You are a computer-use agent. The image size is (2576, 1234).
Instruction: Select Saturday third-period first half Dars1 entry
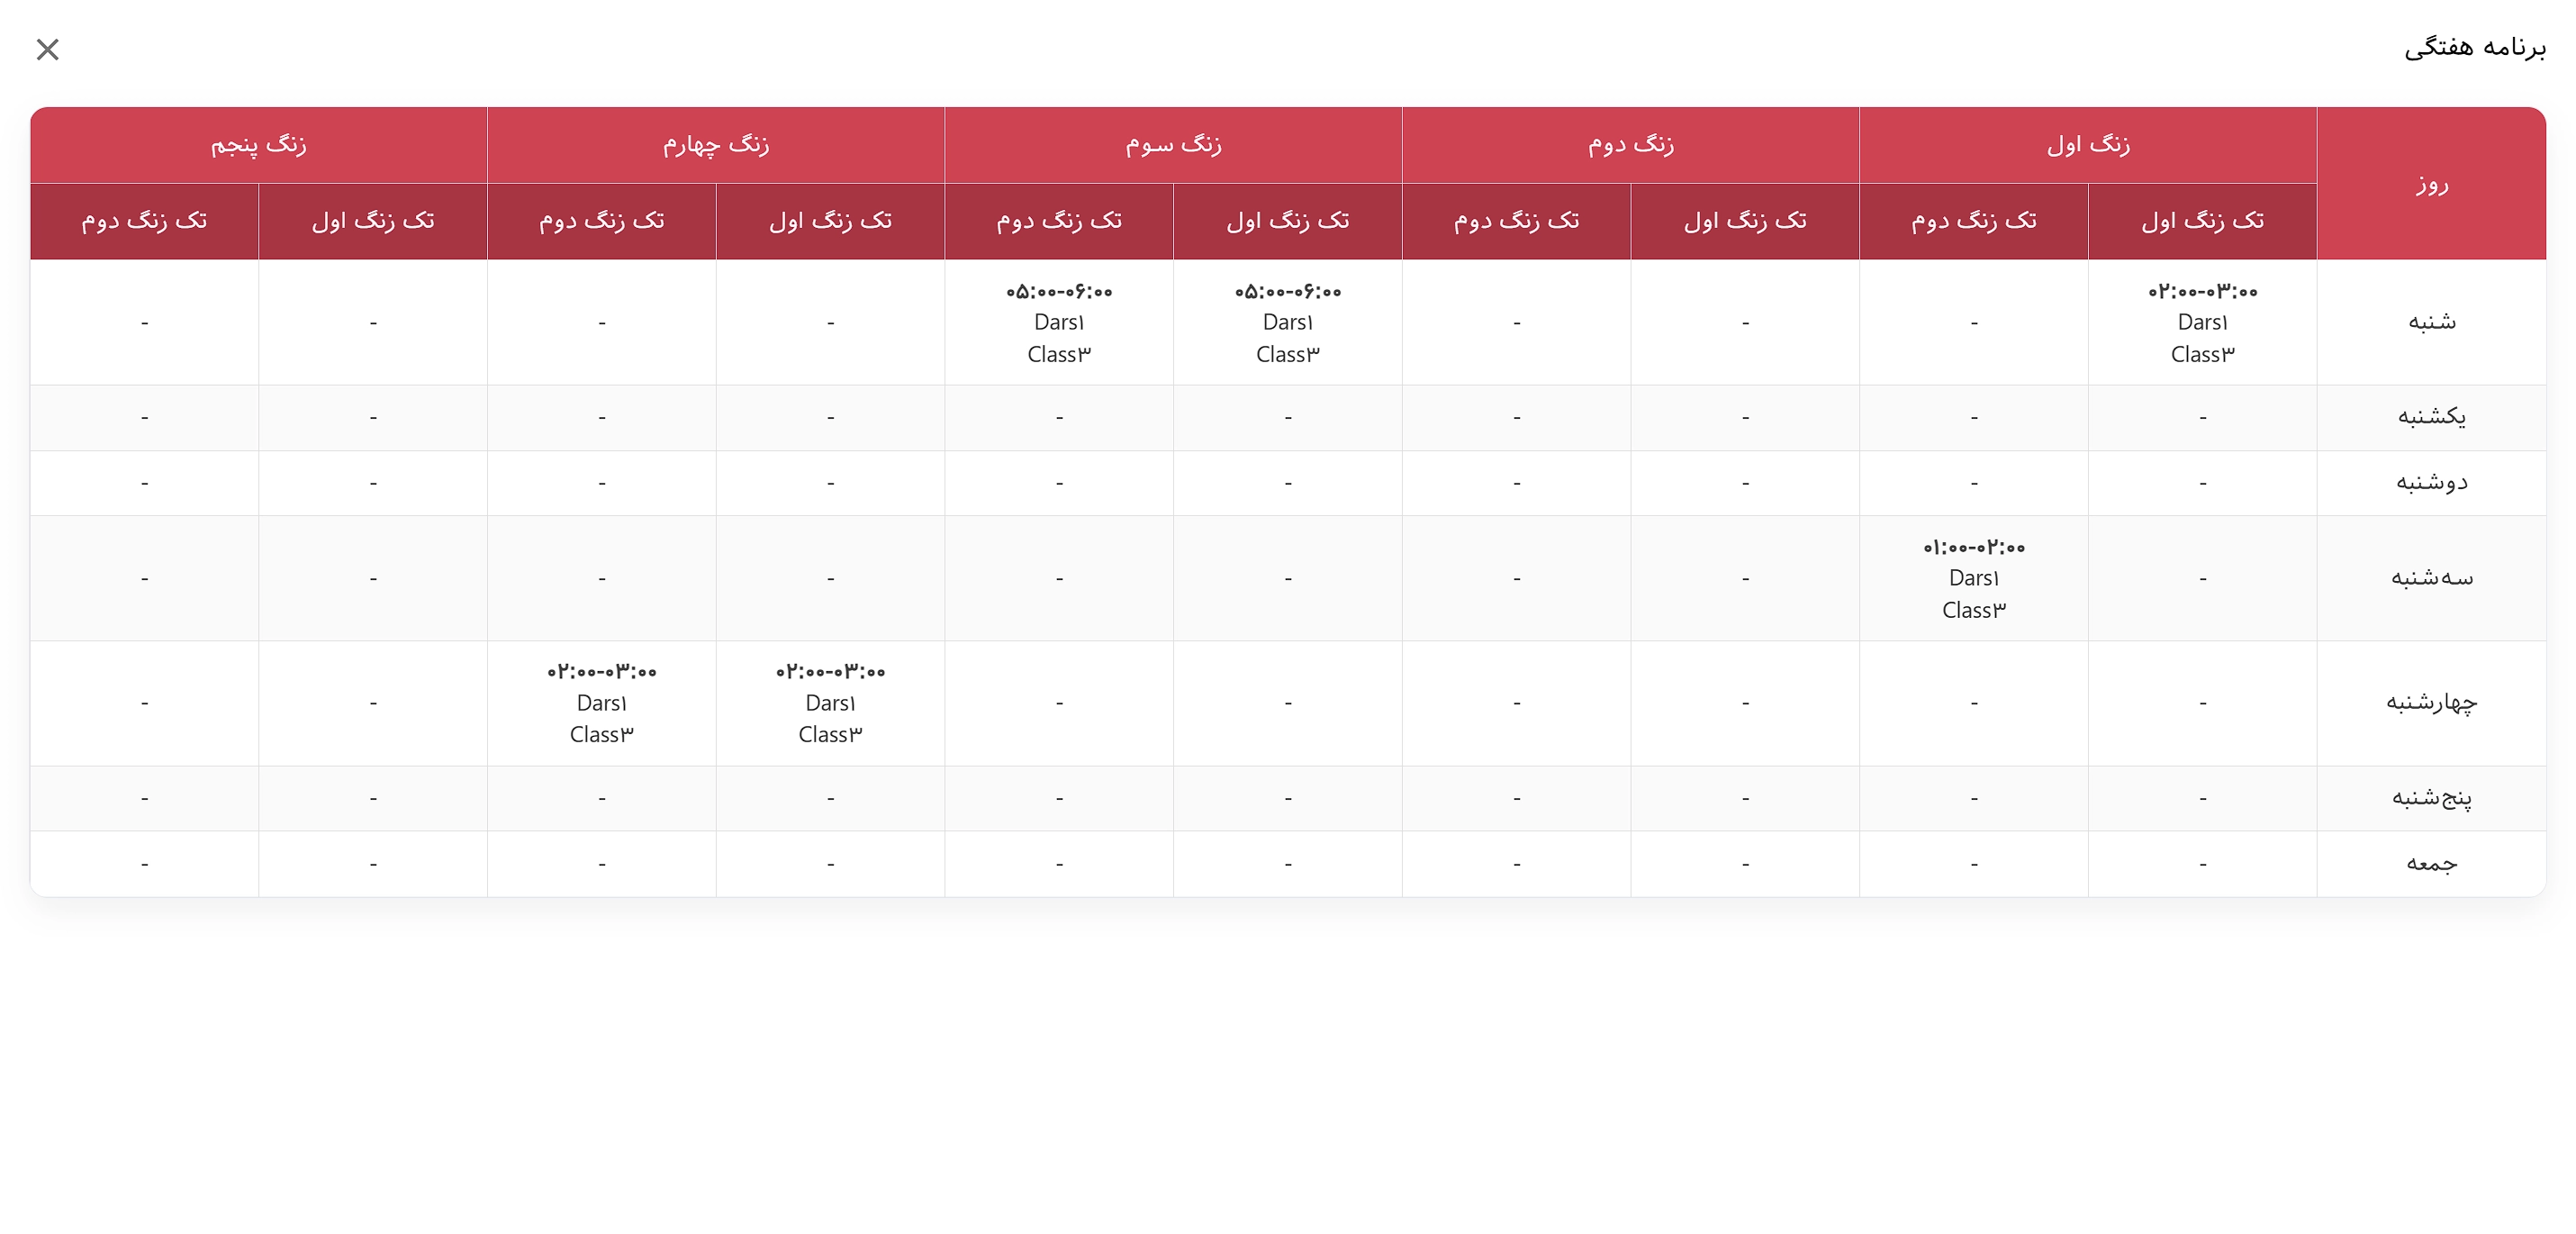[1287, 322]
